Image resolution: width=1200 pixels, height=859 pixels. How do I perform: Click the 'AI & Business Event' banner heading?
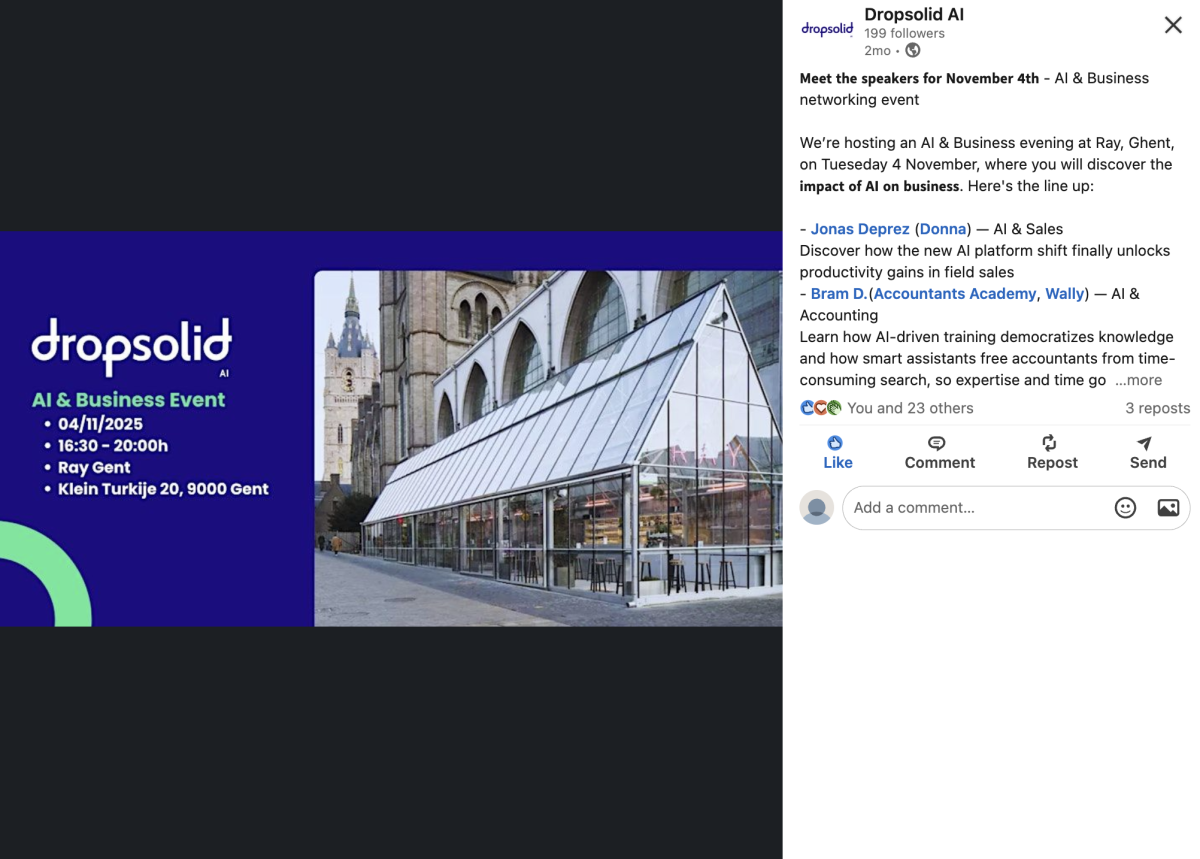point(128,399)
